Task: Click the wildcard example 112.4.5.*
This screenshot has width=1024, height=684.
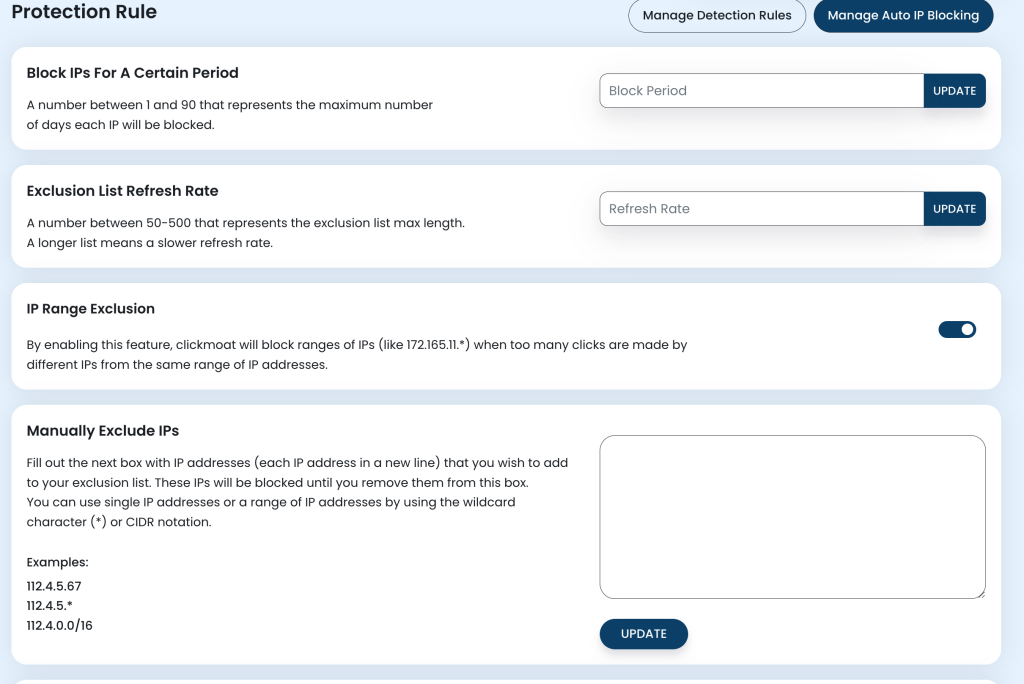Action: 50,606
